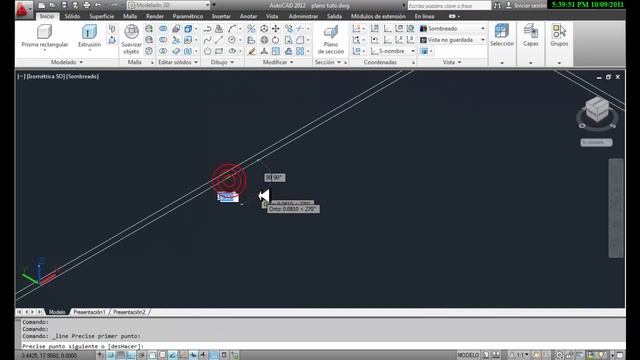Select the Prisma rectangular box tool
Viewport: 640px width, 360px height.
[x=44, y=36]
